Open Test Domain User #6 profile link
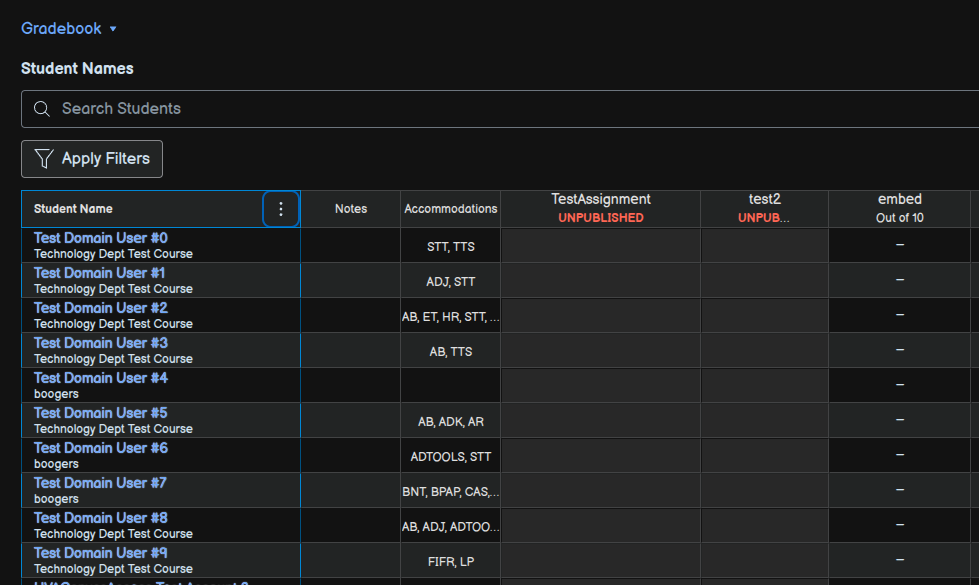979x585 pixels. click(101, 448)
